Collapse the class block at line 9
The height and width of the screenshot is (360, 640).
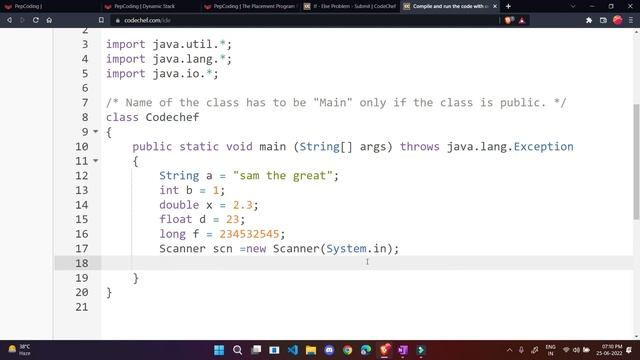pos(96,131)
